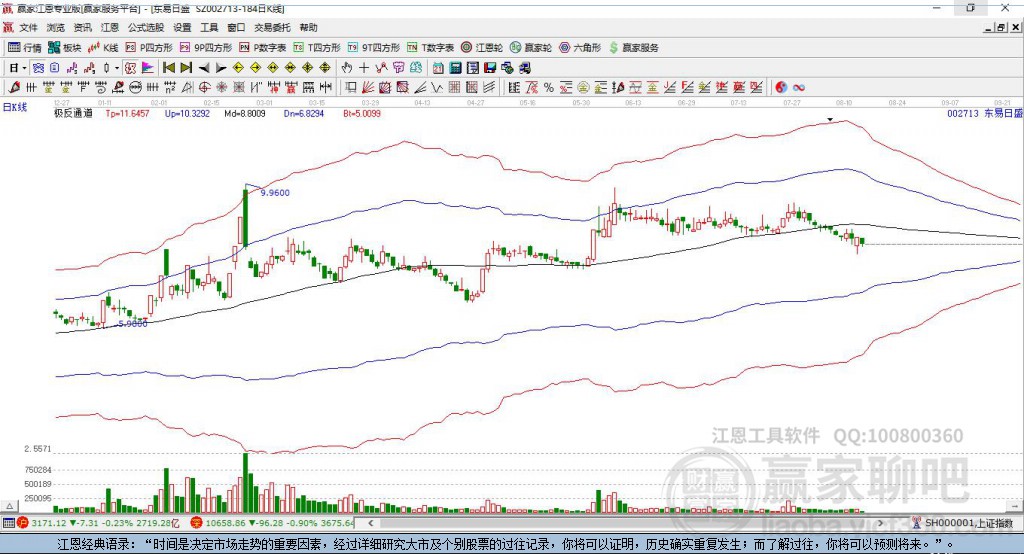
Task: Click the calendar 21 icon
Action: 438,68
